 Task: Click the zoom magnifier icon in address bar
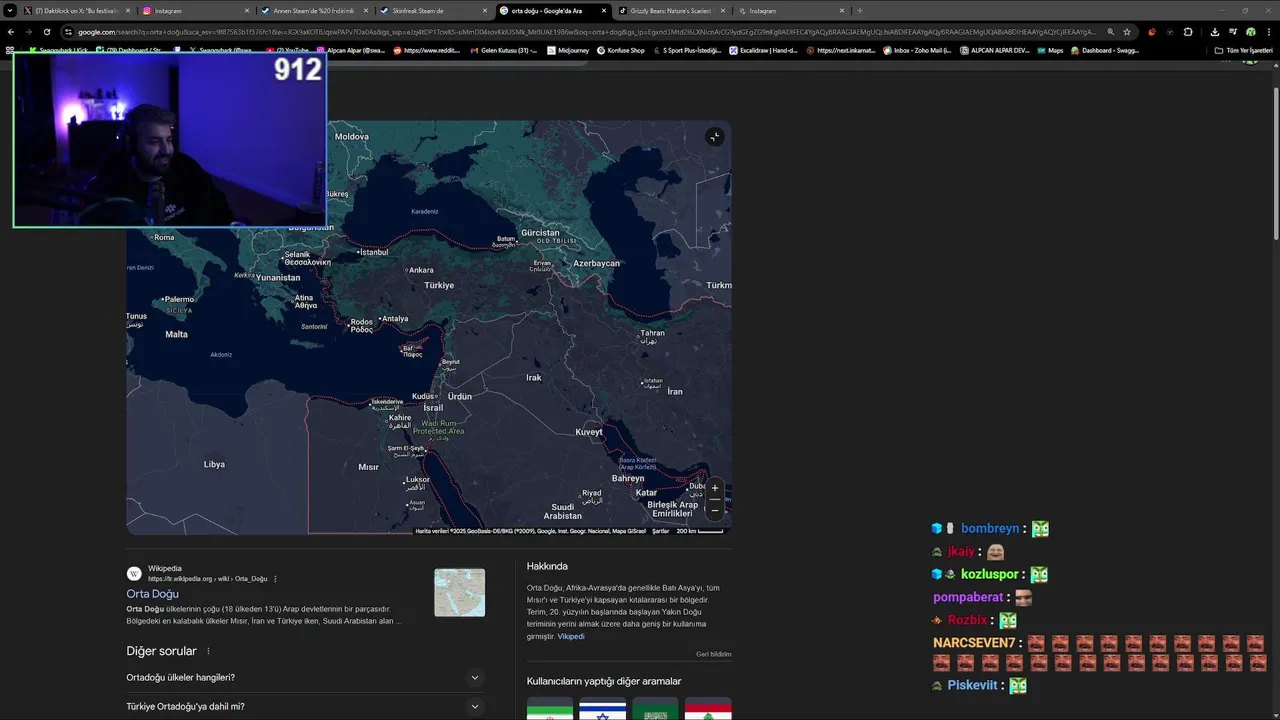tap(1110, 32)
